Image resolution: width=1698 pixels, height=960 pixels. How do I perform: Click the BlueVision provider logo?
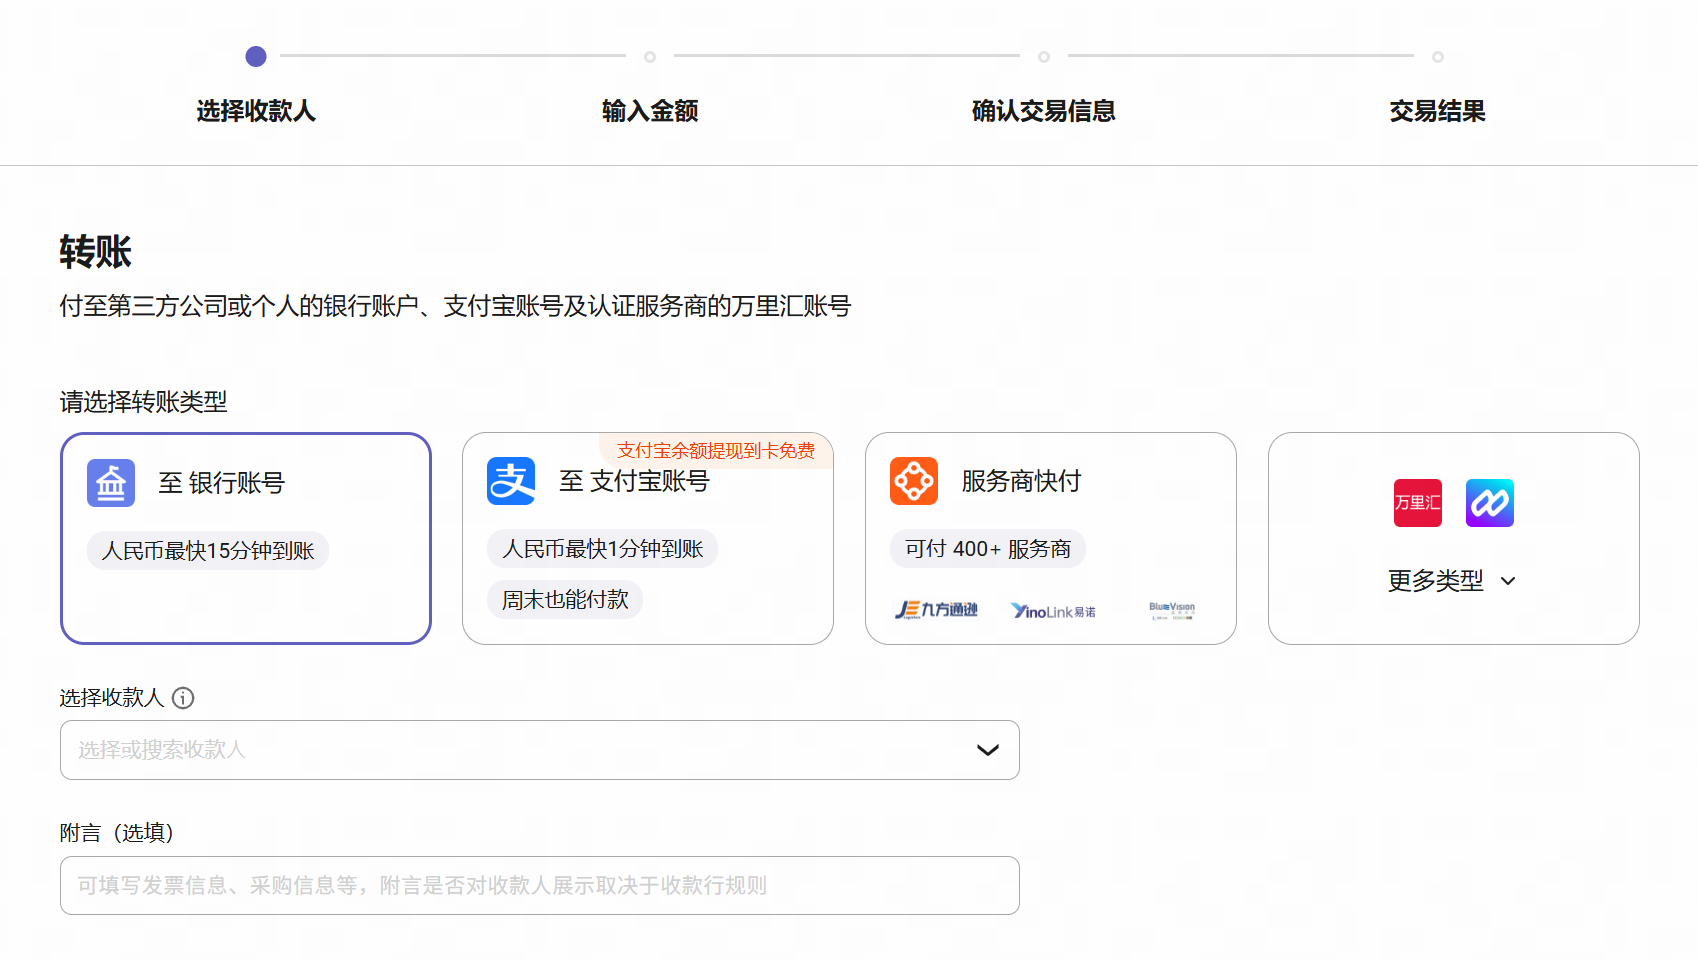1172,610
